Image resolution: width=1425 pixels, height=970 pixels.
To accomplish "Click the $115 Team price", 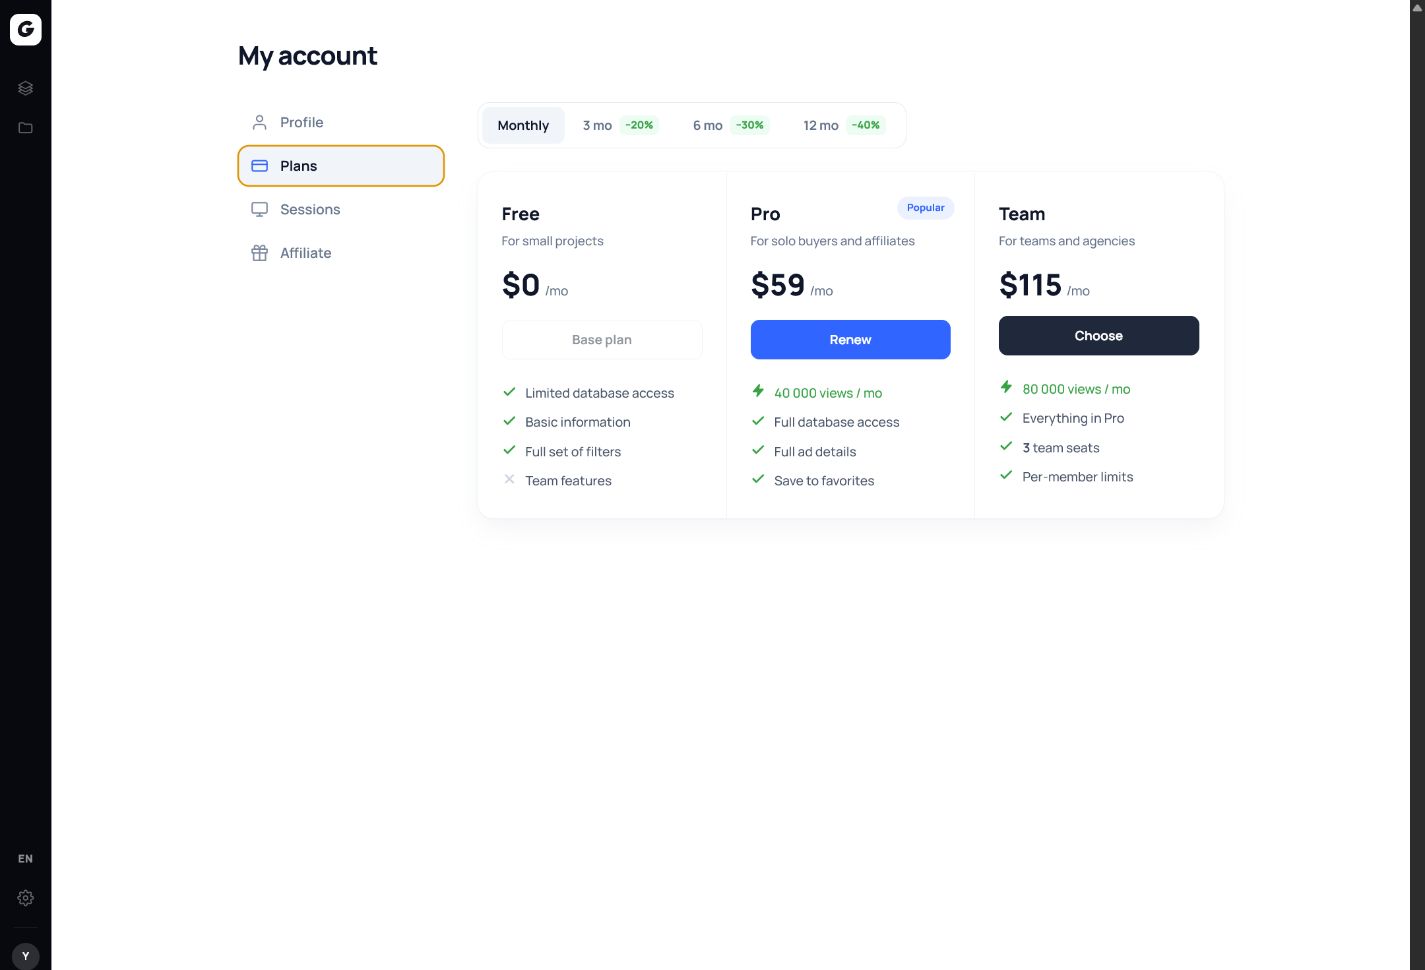I will click(x=1030, y=285).
